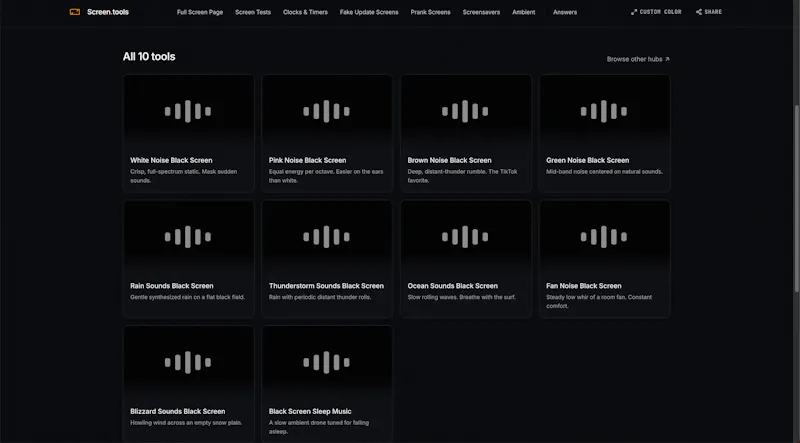800x443 pixels.
Task: Click the waveform icon on Green Noise card
Action: pyautogui.click(x=604, y=111)
